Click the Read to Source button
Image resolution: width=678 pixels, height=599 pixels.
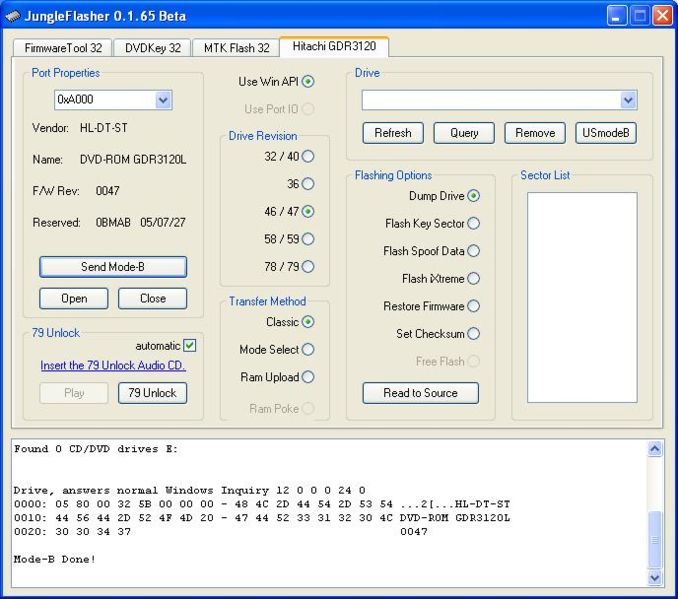(421, 393)
